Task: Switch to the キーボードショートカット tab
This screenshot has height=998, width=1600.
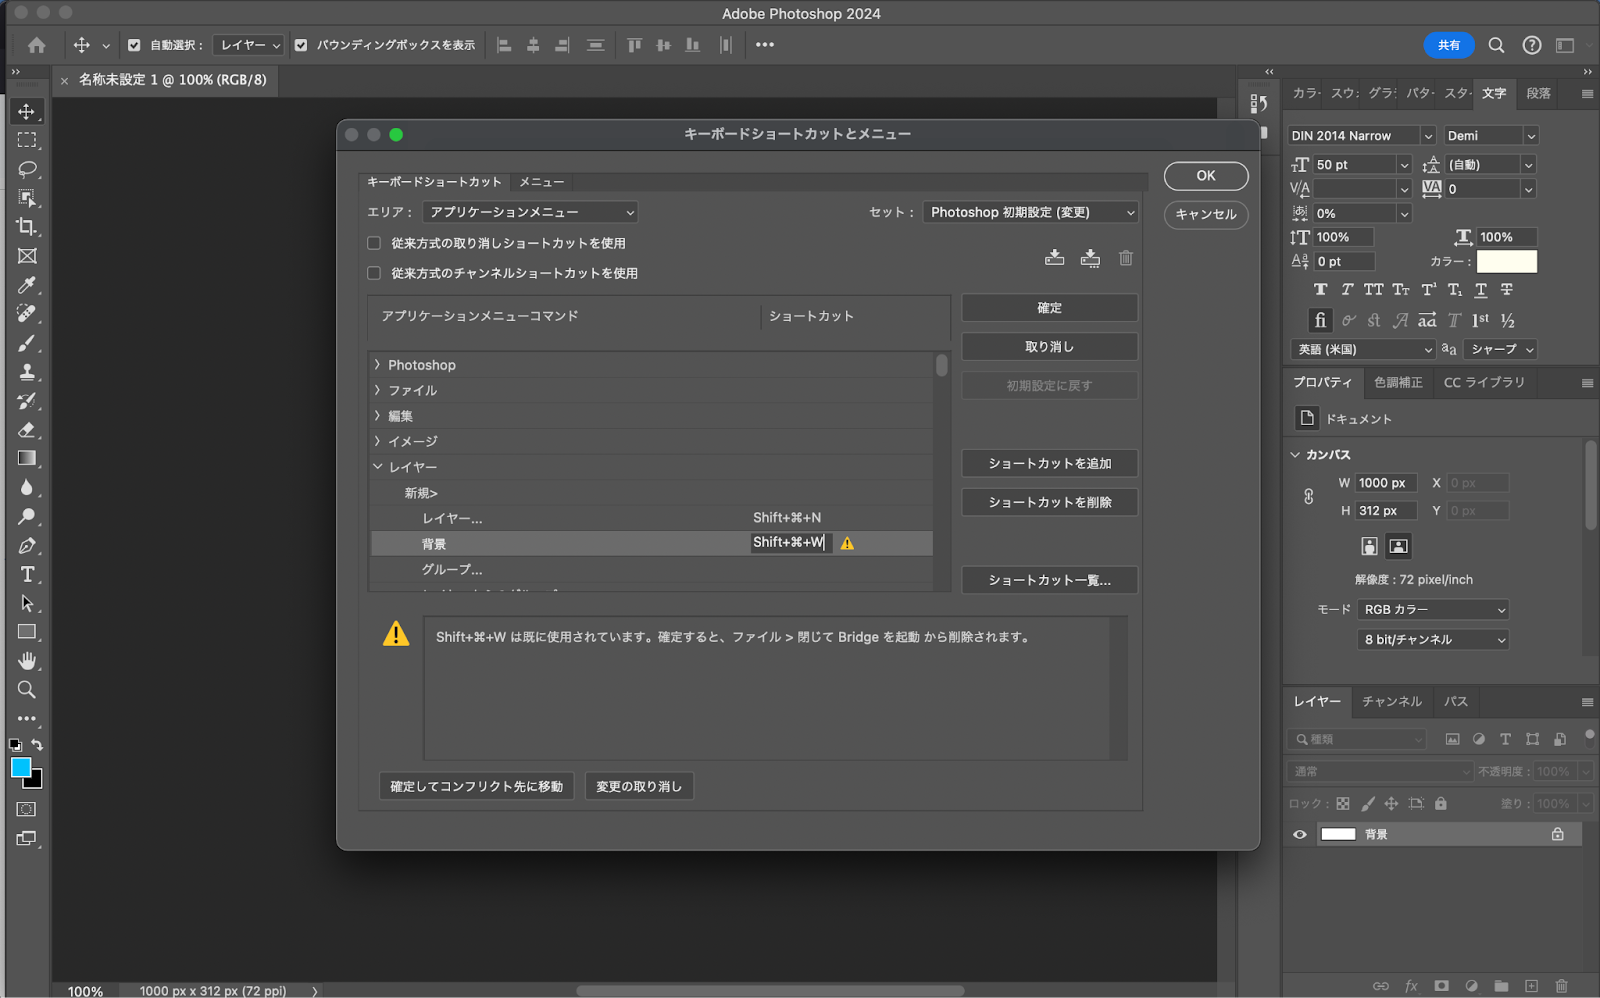Action: pyautogui.click(x=434, y=182)
